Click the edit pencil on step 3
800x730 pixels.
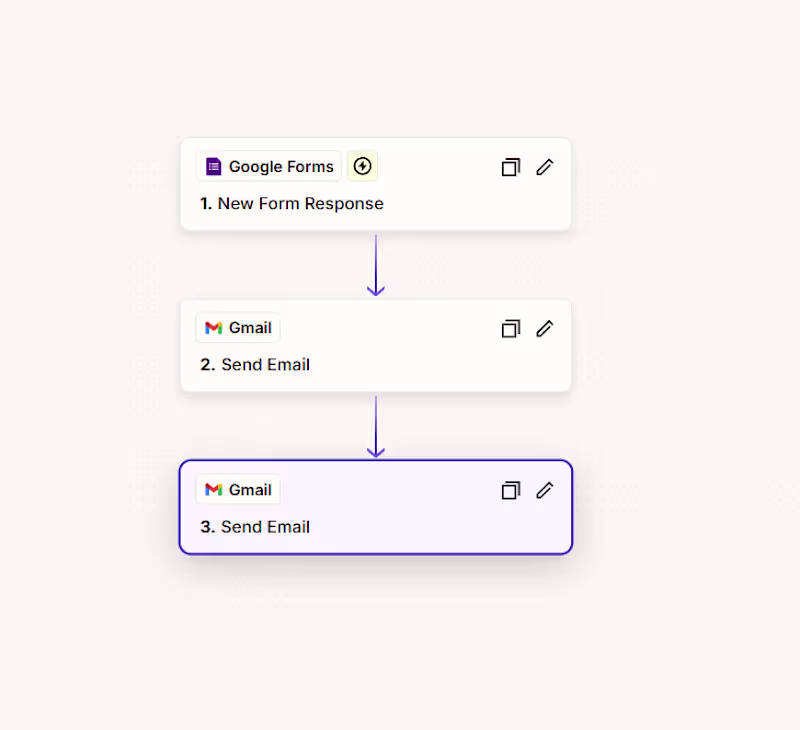(545, 490)
